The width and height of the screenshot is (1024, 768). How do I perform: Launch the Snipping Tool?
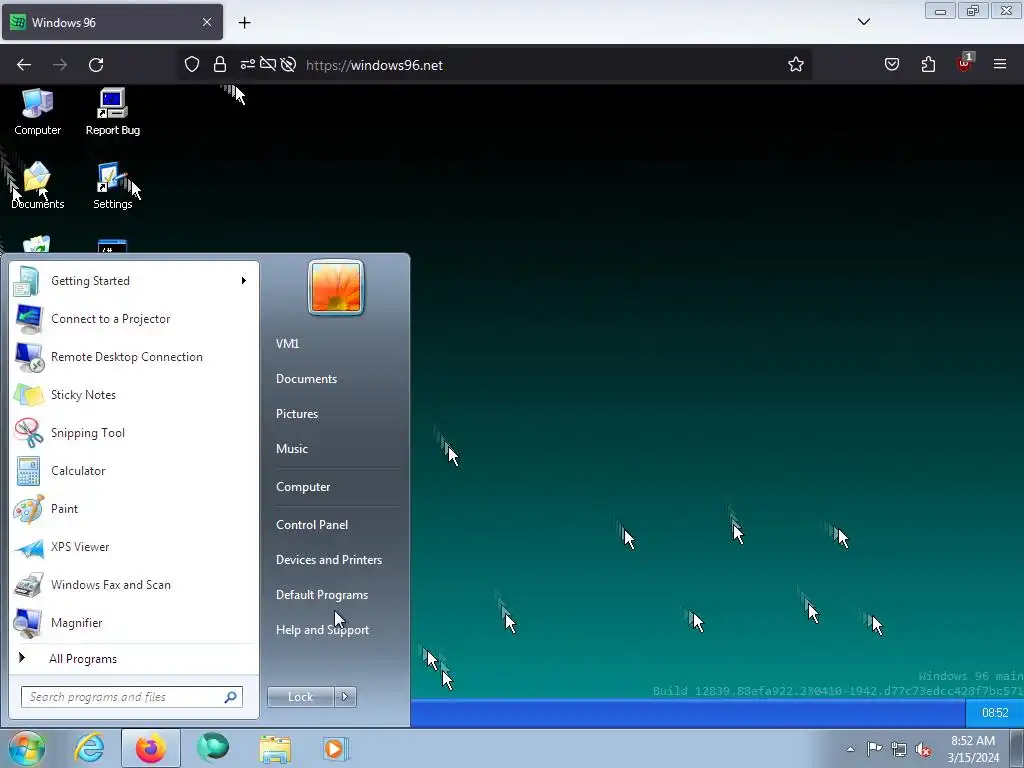click(133, 432)
